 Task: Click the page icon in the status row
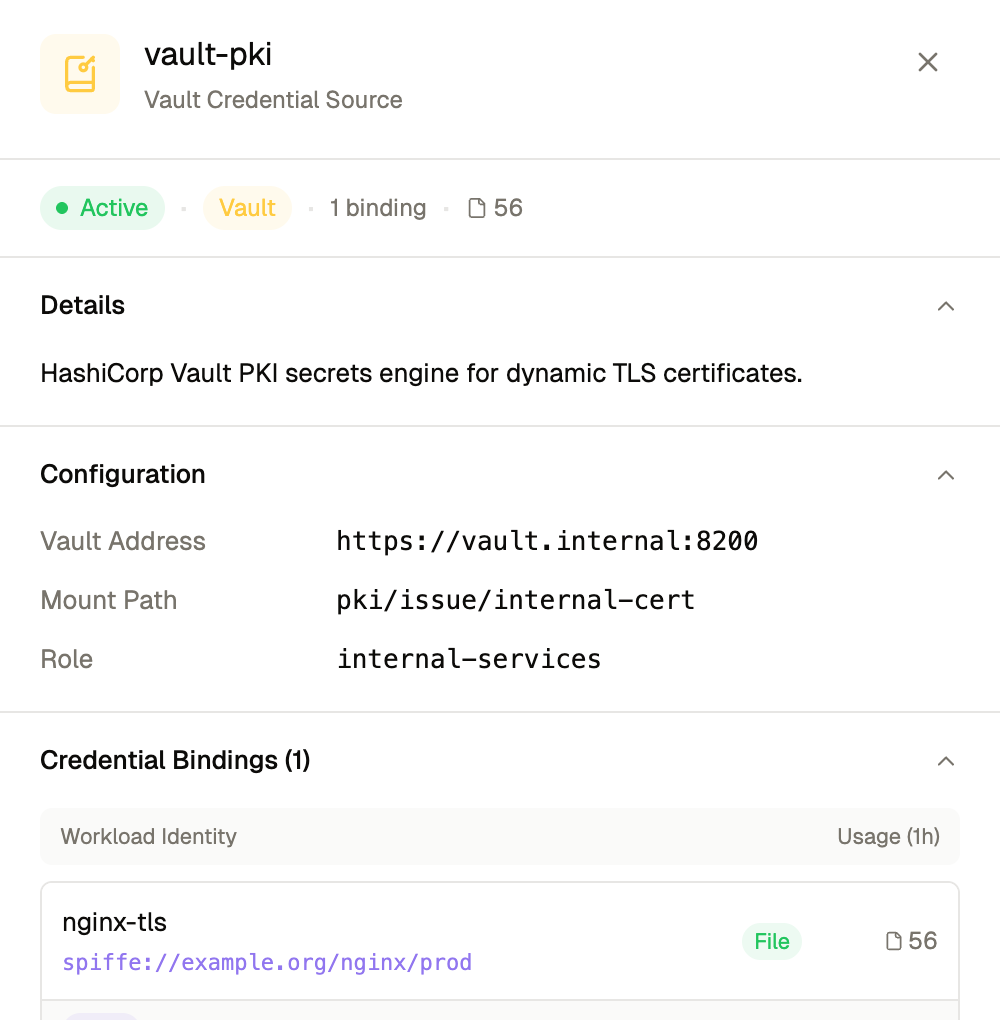475,207
